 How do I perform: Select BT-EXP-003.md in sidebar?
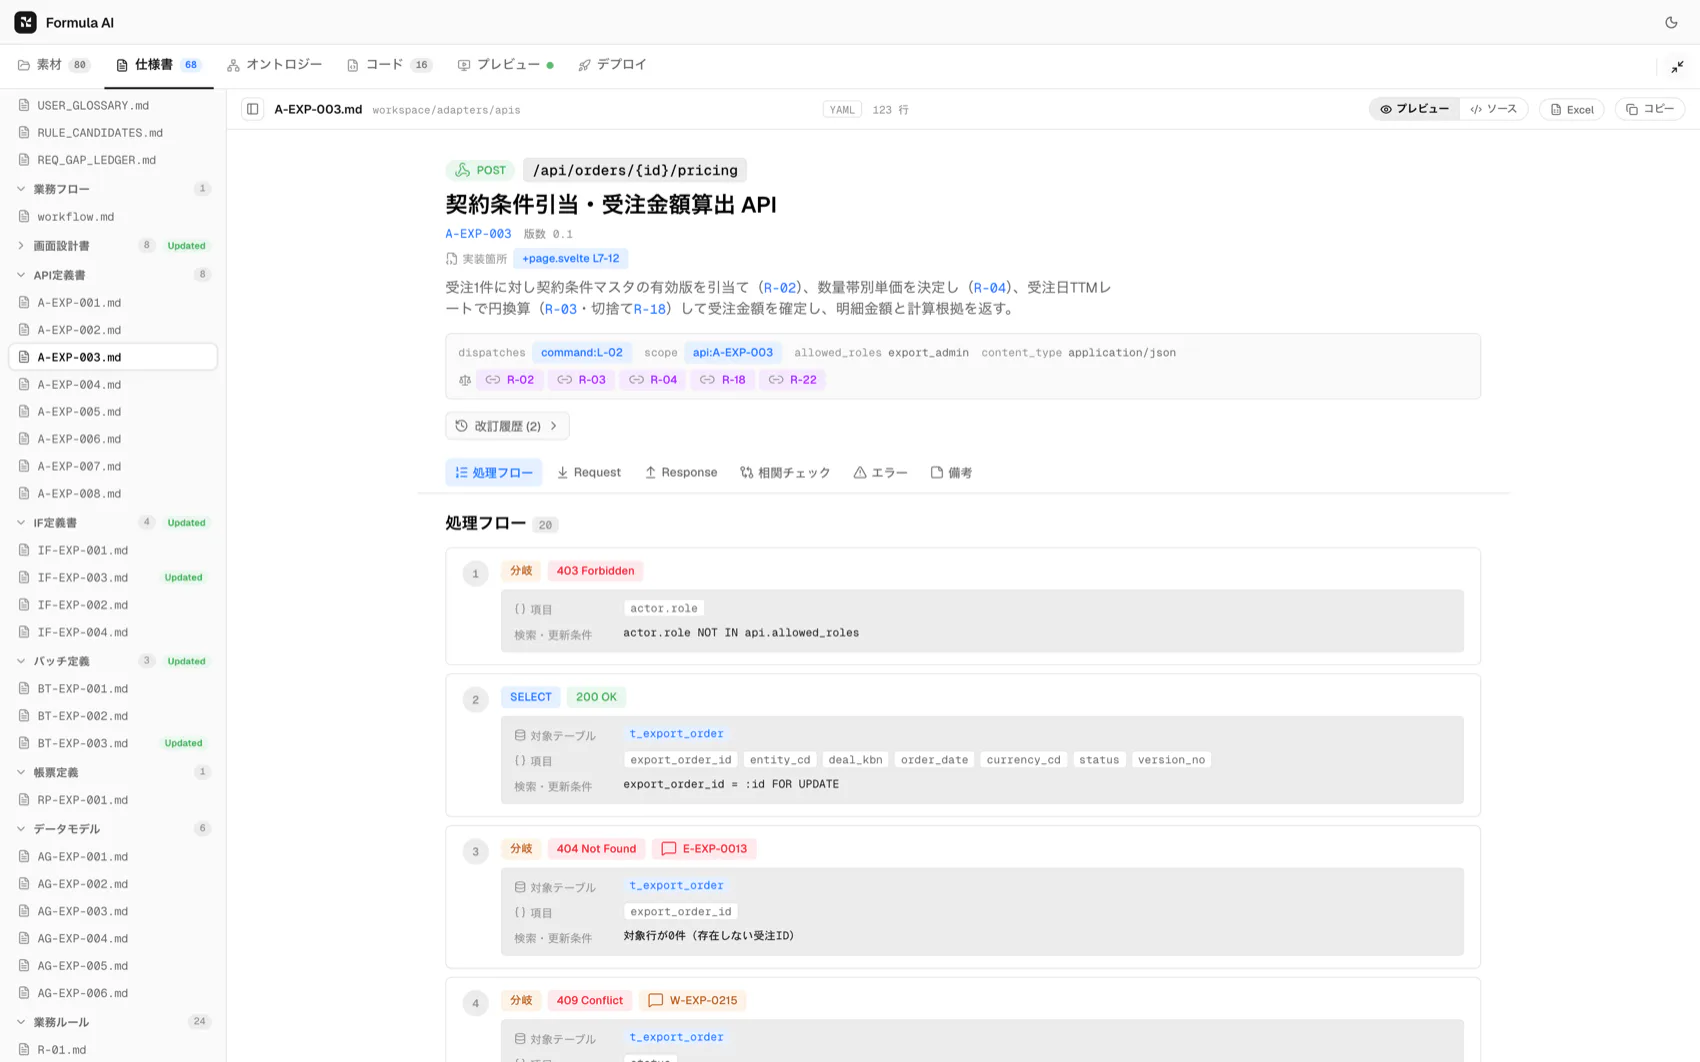113,744
